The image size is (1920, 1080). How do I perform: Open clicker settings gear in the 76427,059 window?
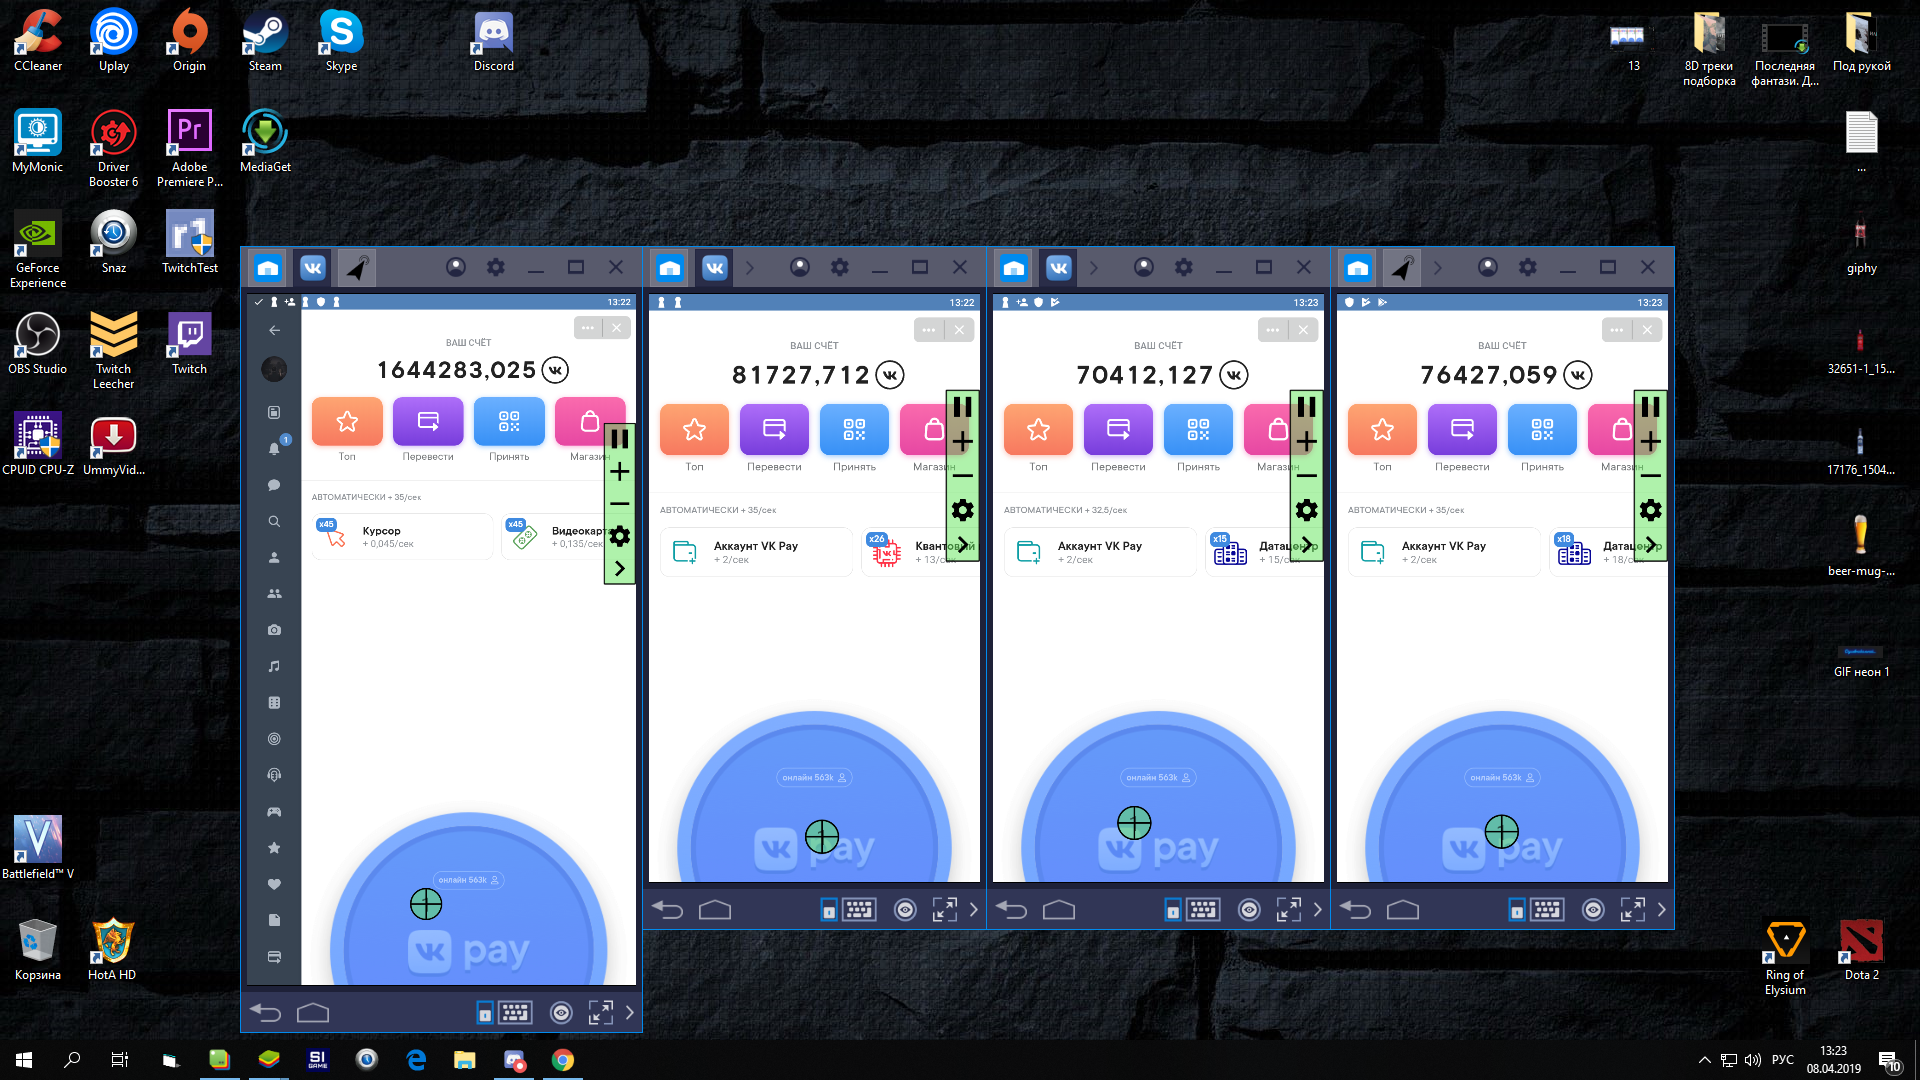click(1651, 511)
